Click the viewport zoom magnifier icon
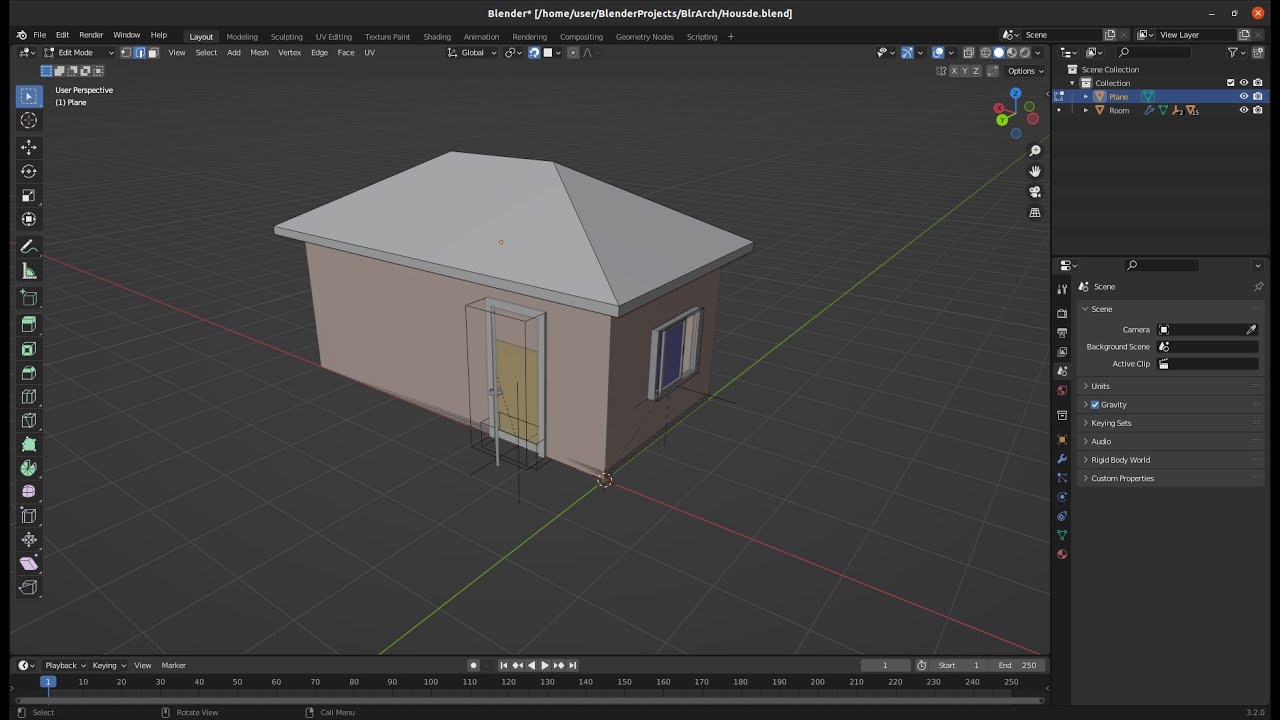The image size is (1280, 720). (1035, 150)
